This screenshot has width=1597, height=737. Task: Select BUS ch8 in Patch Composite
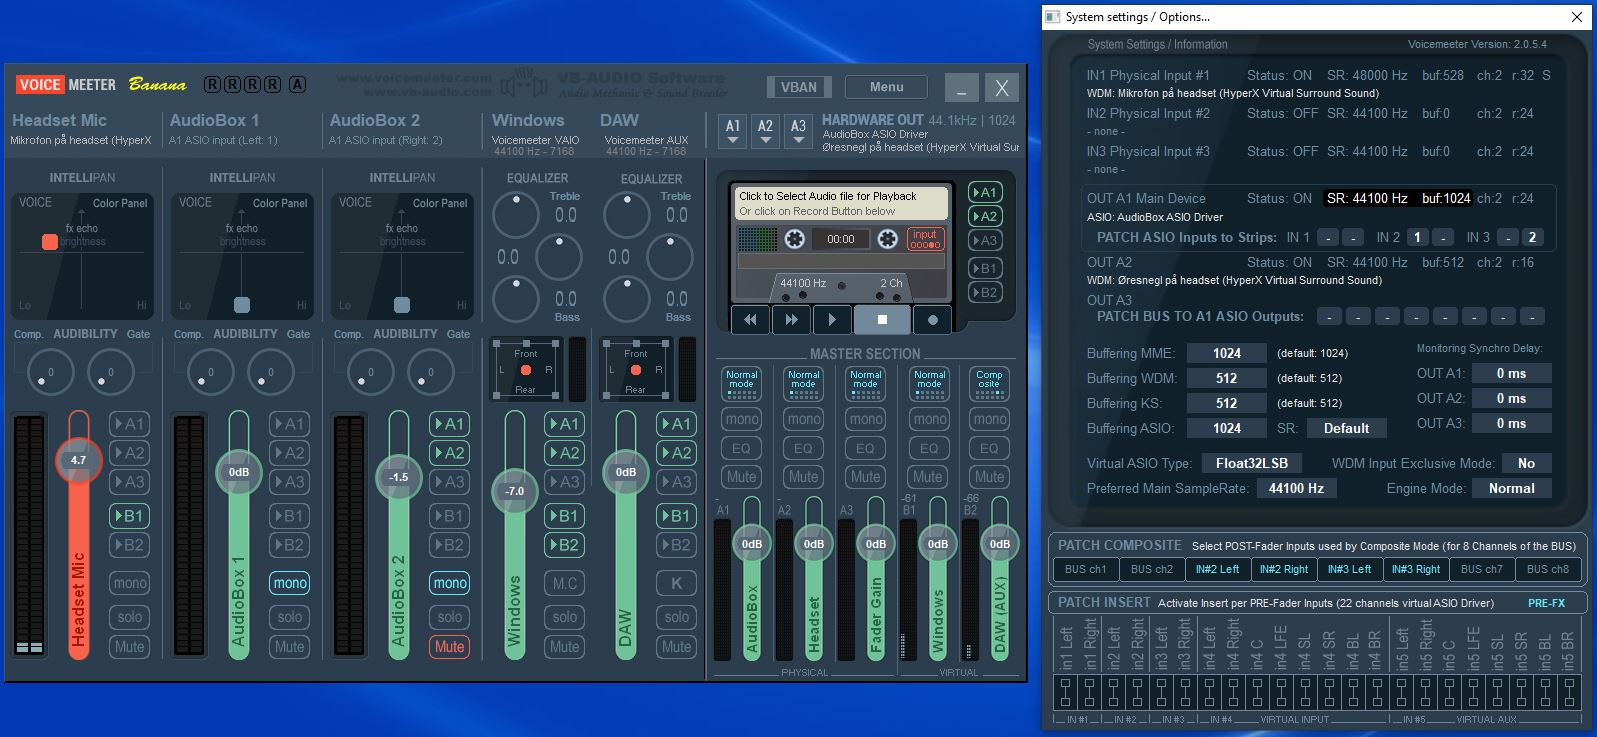pyautogui.click(x=1547, y=569)
